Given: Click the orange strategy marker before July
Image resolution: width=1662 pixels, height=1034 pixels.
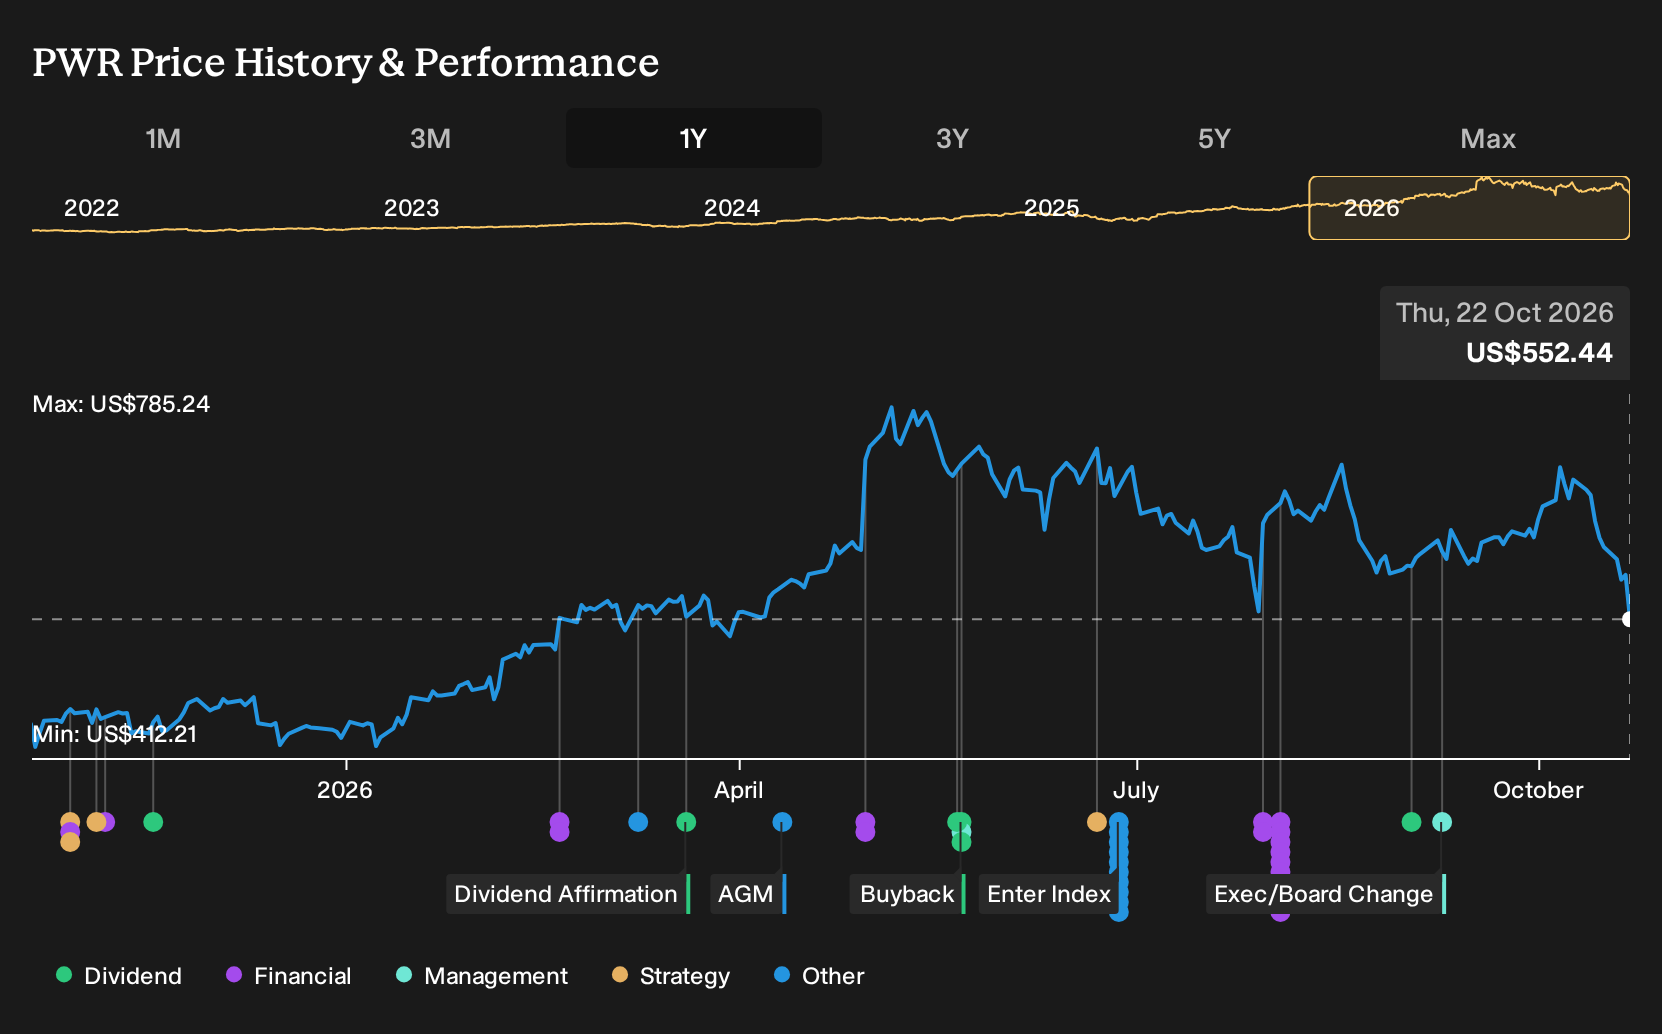Looking at the screenshot, I should point(1097,822).
